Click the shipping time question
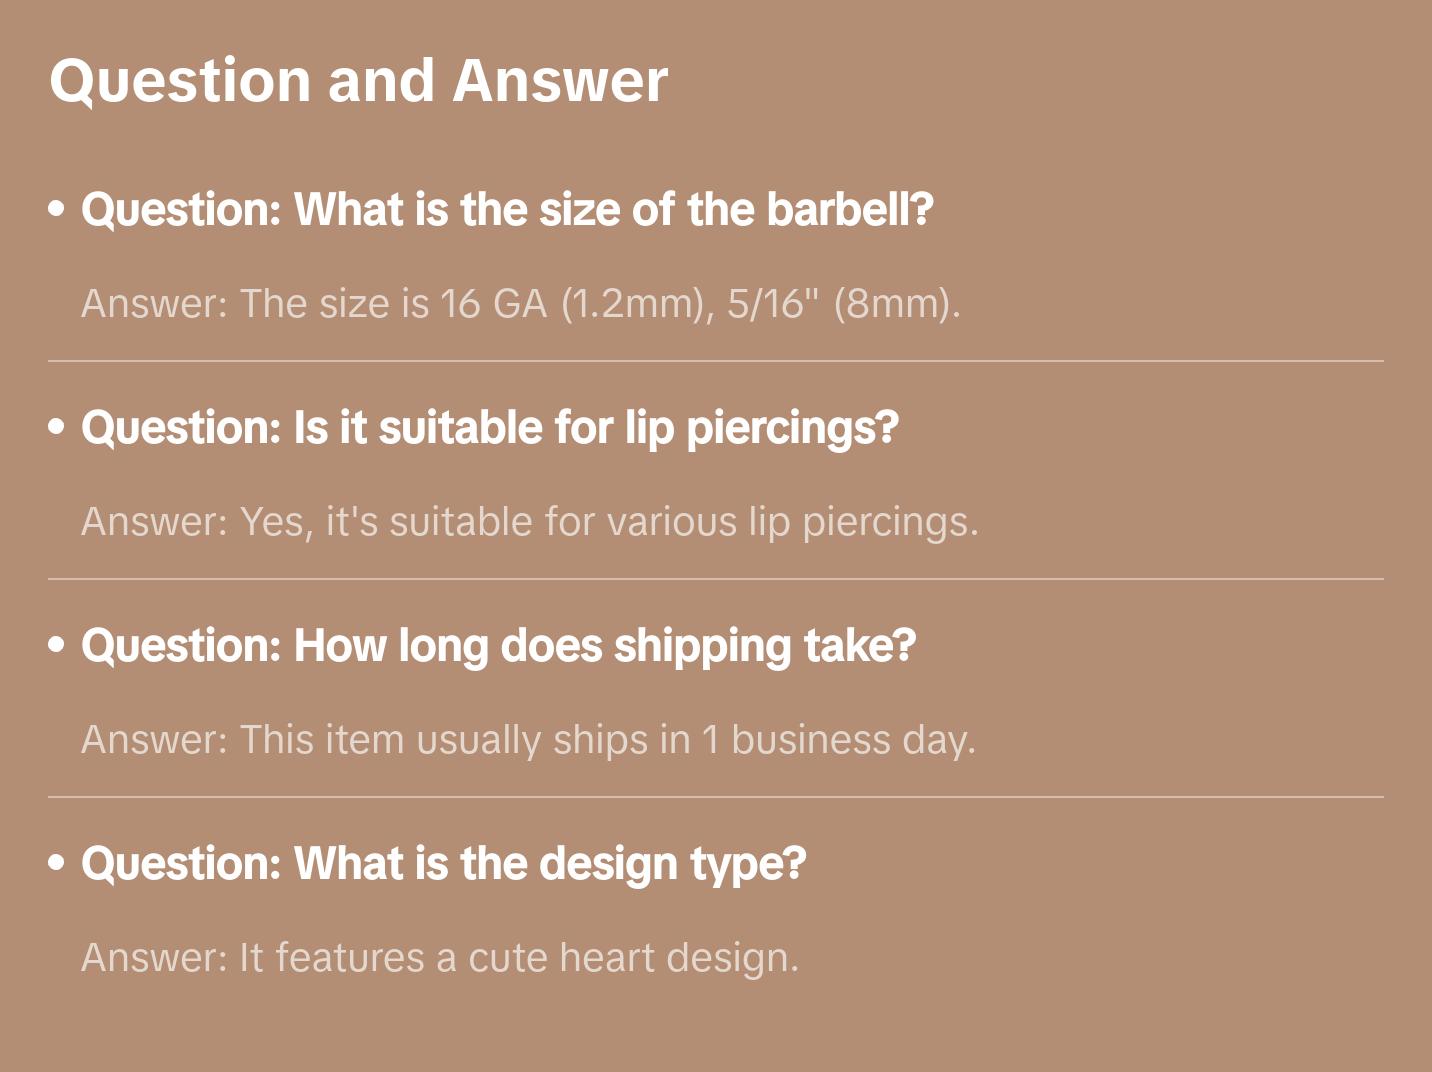Image resolution: width=1432 pixels, height=1072 pixels. 498,646
